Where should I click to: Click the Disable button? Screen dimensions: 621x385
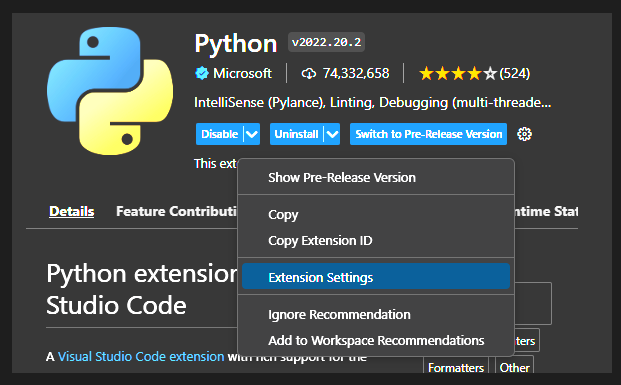tap(220, 134)
